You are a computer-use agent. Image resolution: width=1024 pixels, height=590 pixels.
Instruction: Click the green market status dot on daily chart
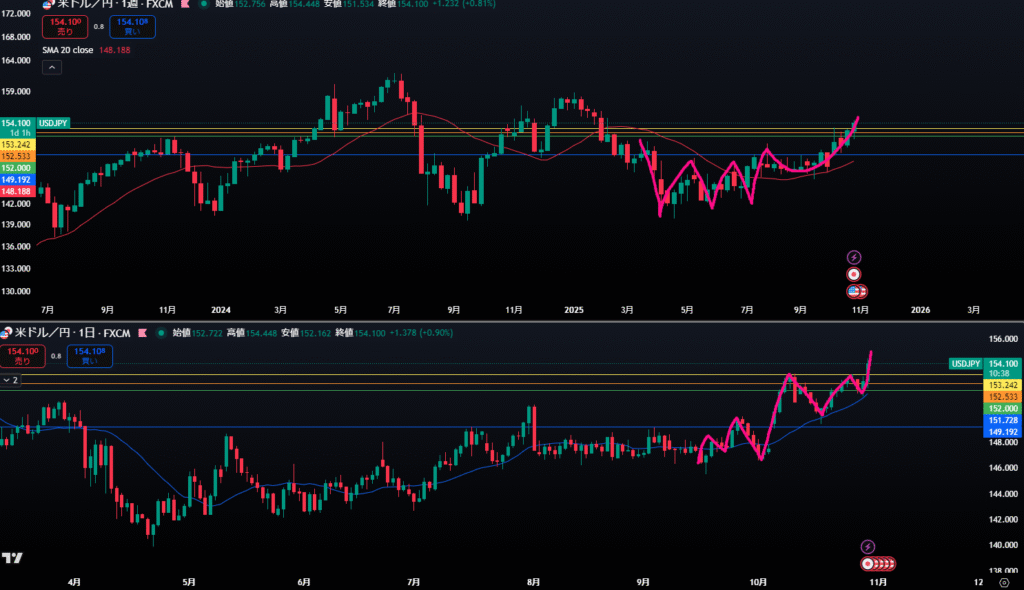(163, 332)
